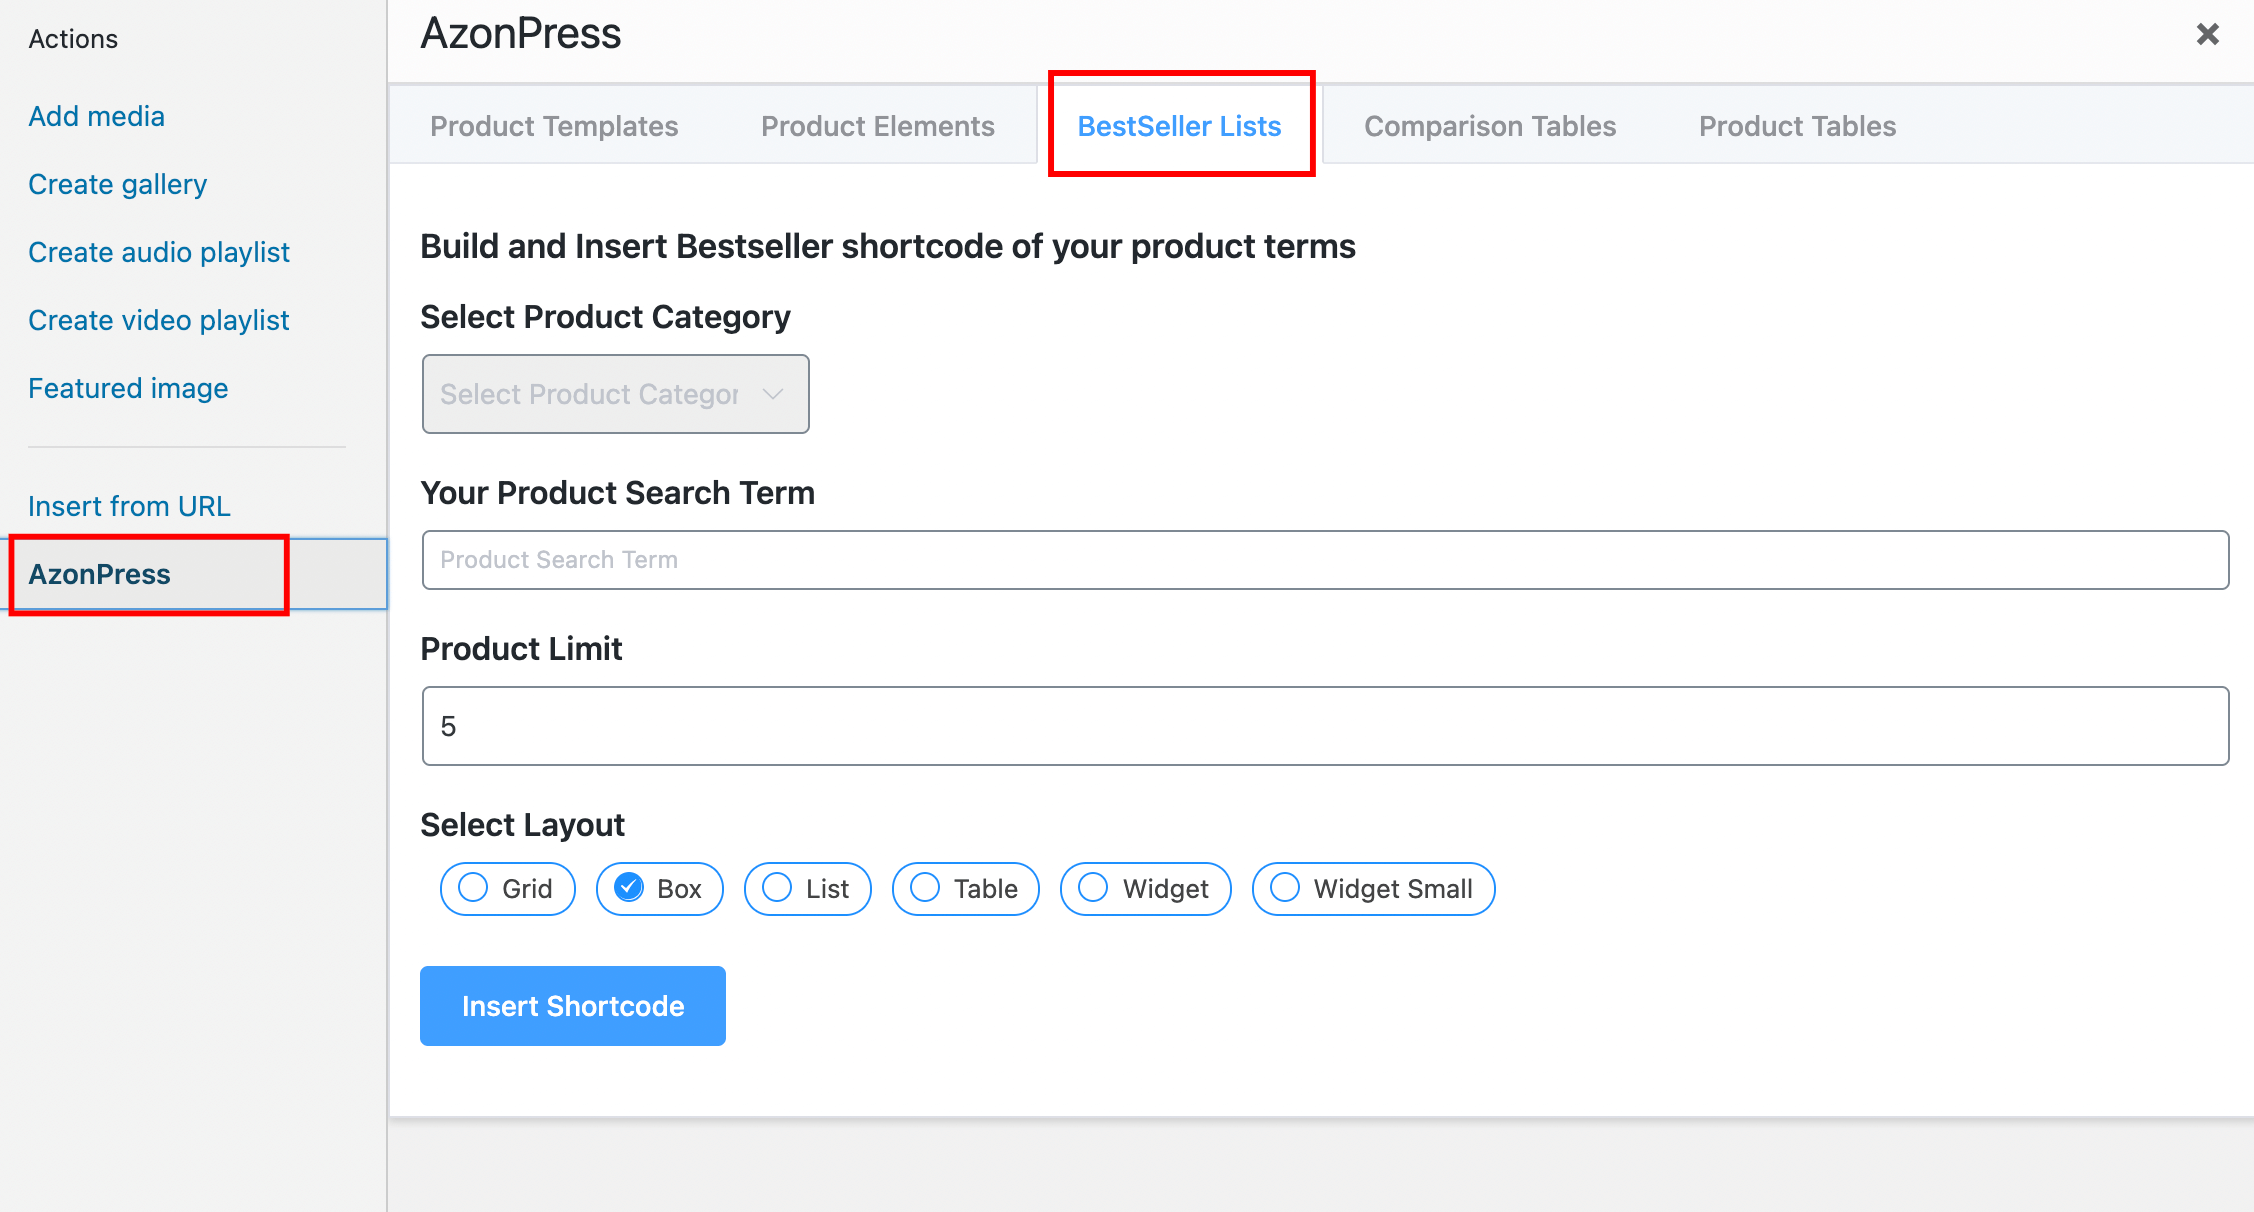Click the Create gallery action icon
Viewport: 2254px width, 1212px height.
pyautogui.click(x=119, y=184)
